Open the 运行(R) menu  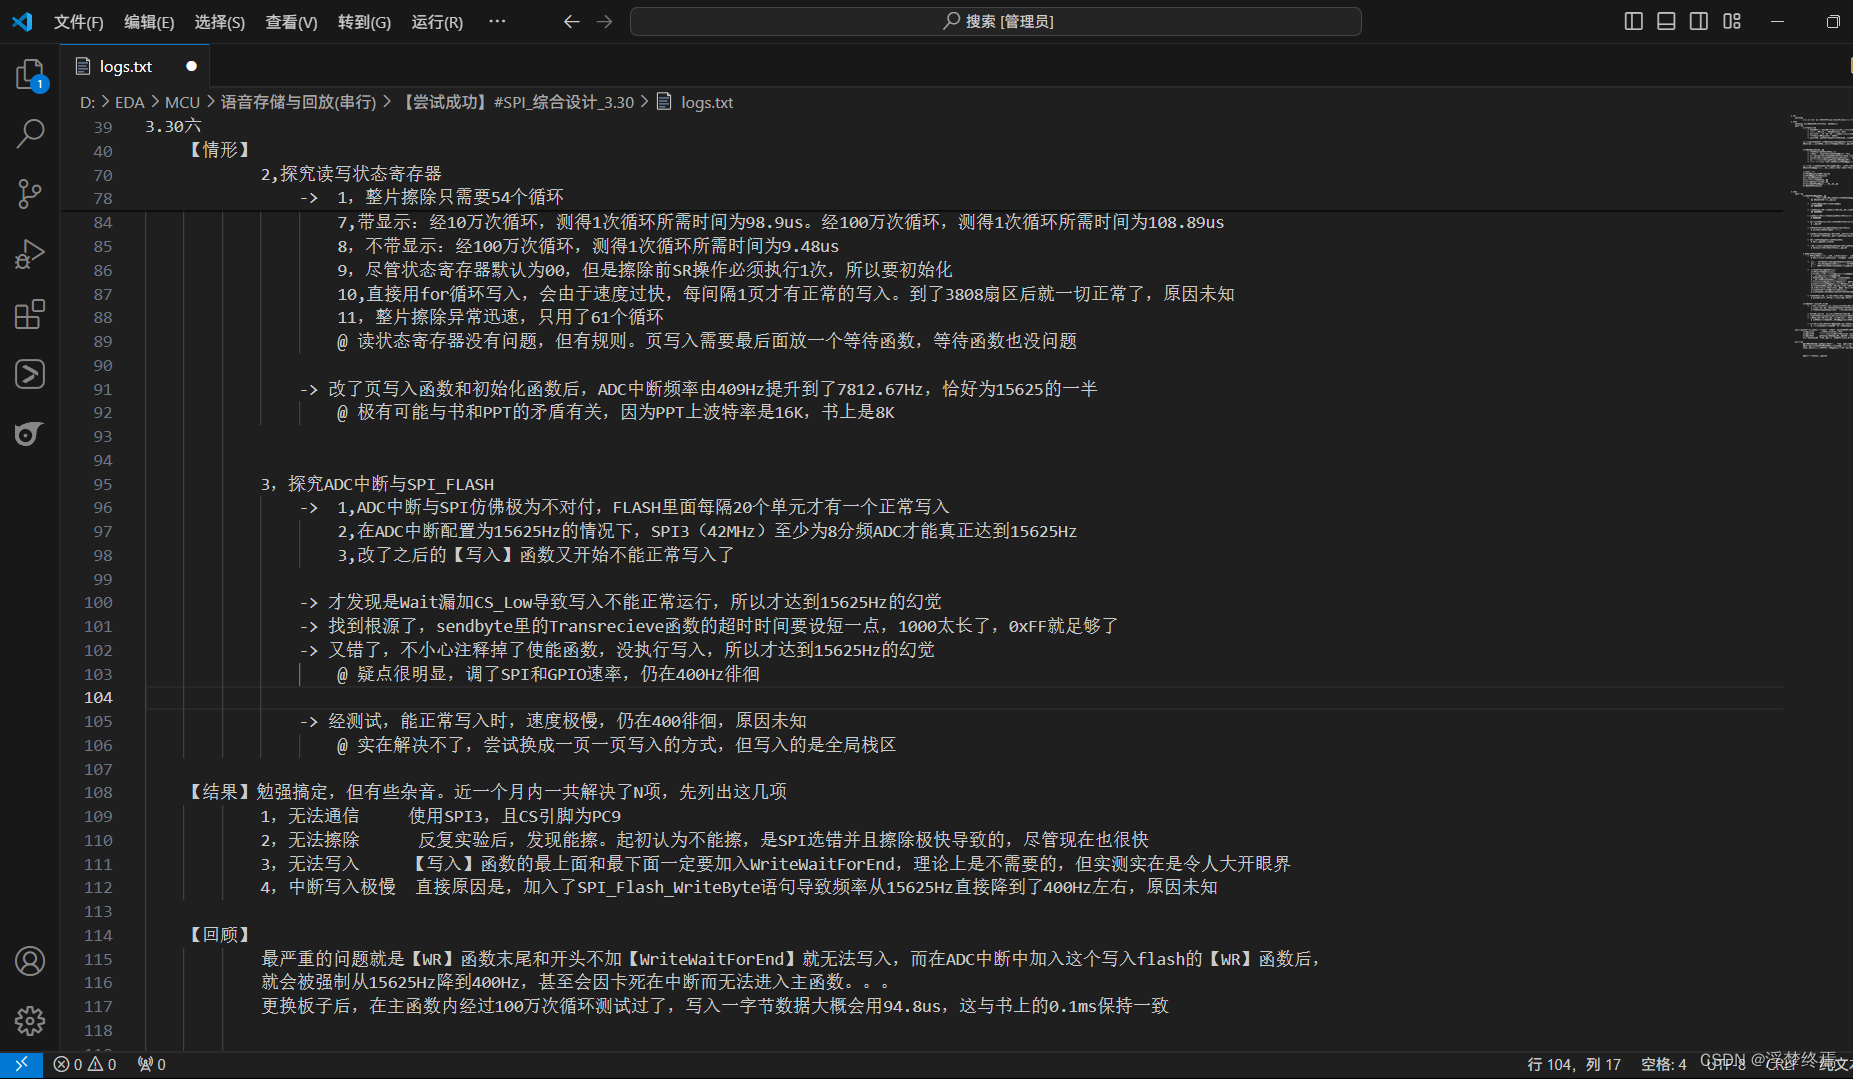[x=436, y=21]
